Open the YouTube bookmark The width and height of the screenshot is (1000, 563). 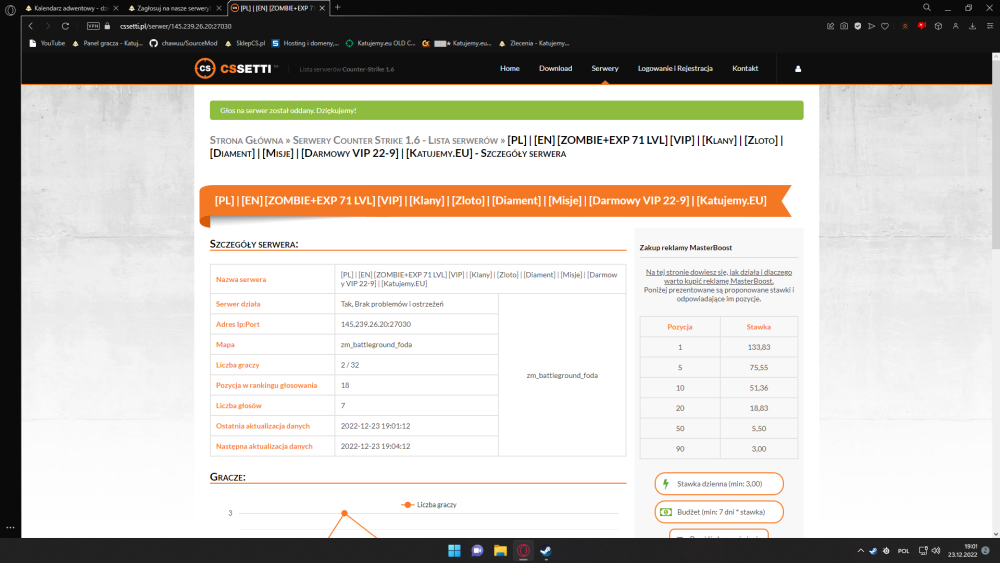click(x=47, y=43)
